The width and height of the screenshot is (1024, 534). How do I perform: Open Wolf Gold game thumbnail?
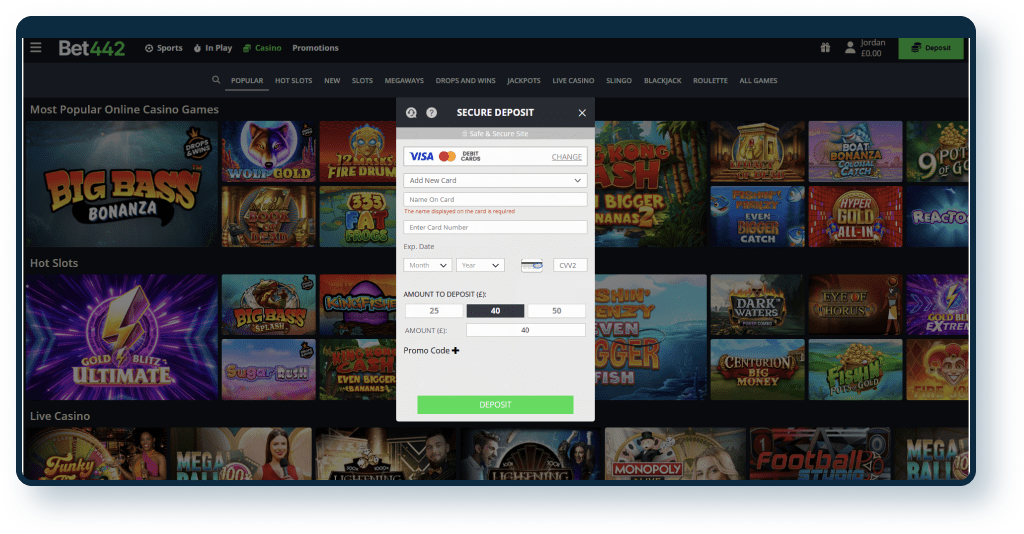[268, 151]
